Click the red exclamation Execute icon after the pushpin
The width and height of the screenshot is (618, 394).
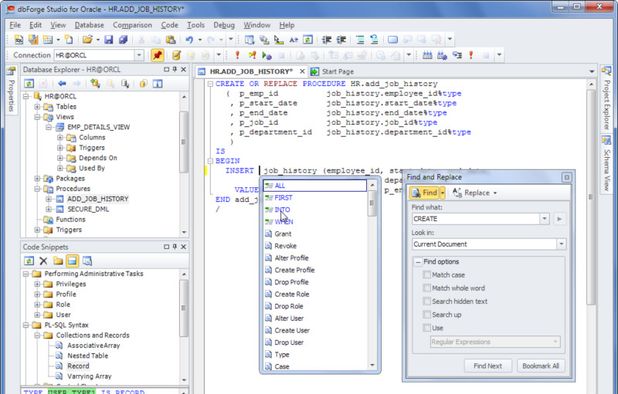tap(237, 55)
